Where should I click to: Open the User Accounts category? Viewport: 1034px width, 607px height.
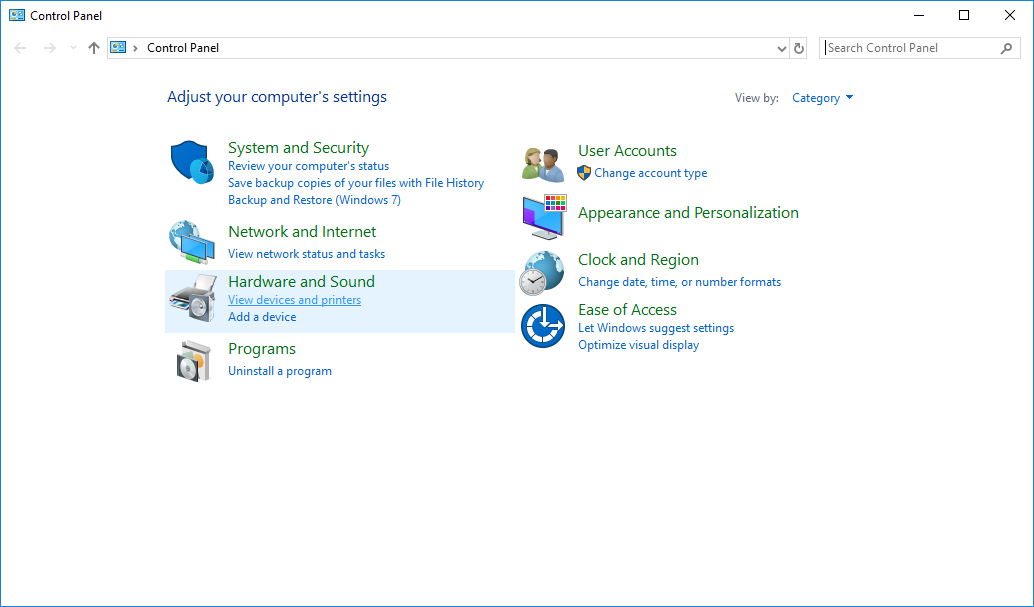coord(627,151)
